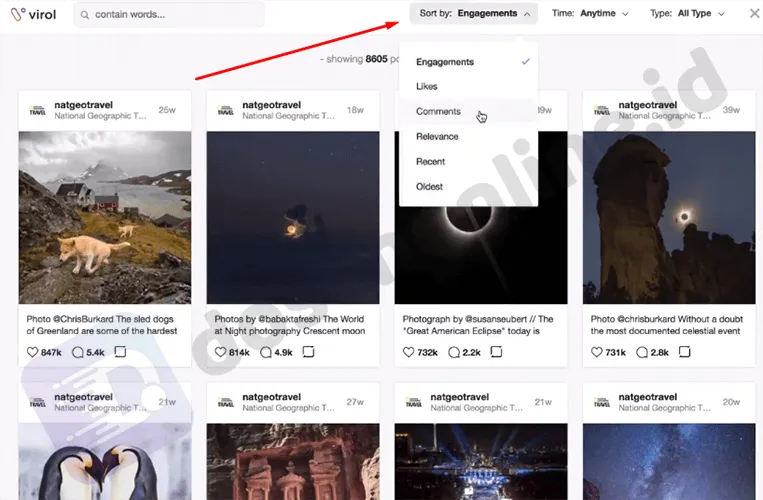
Task: Click the bookmark icon on the sled dogs post
Action: [120, 352]
